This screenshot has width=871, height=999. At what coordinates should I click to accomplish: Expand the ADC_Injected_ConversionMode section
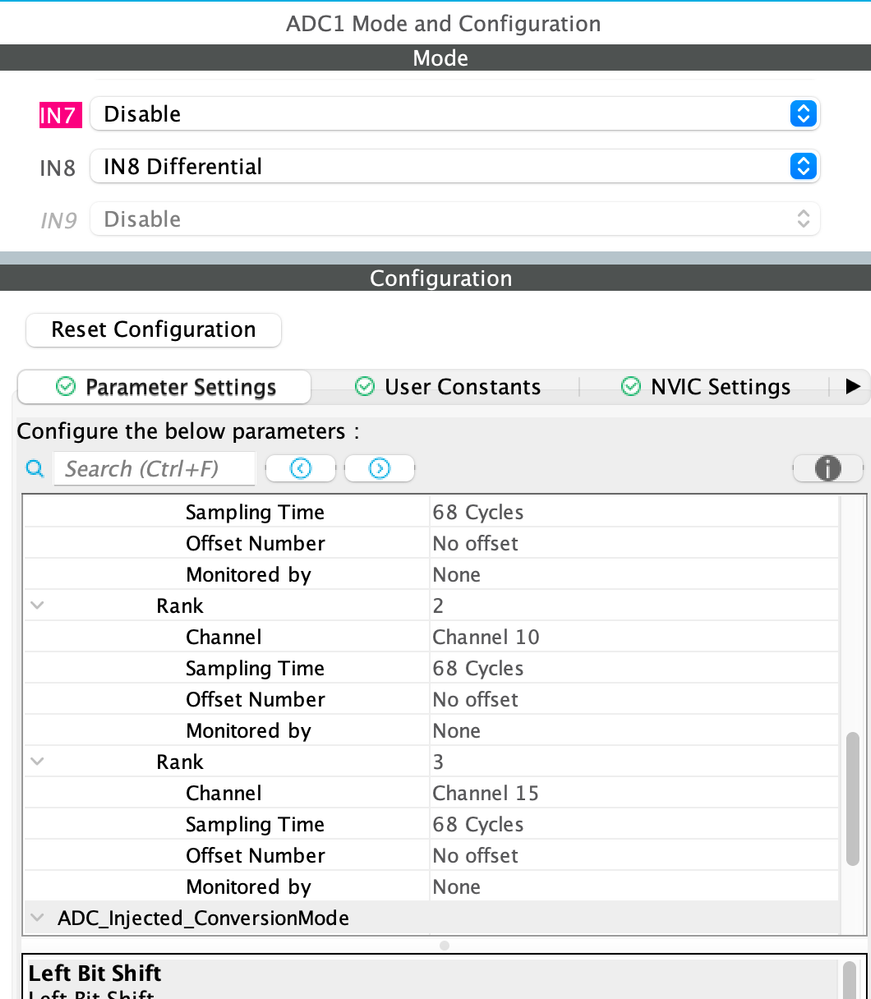click(37, 917)
